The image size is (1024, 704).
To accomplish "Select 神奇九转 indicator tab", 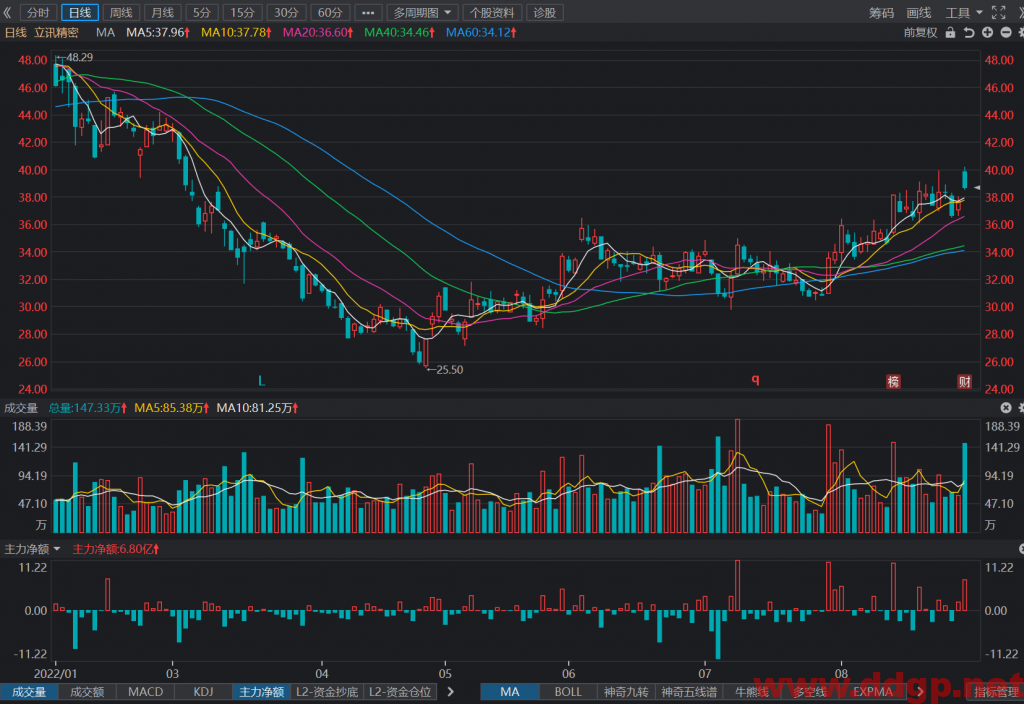I will point(626,692).
